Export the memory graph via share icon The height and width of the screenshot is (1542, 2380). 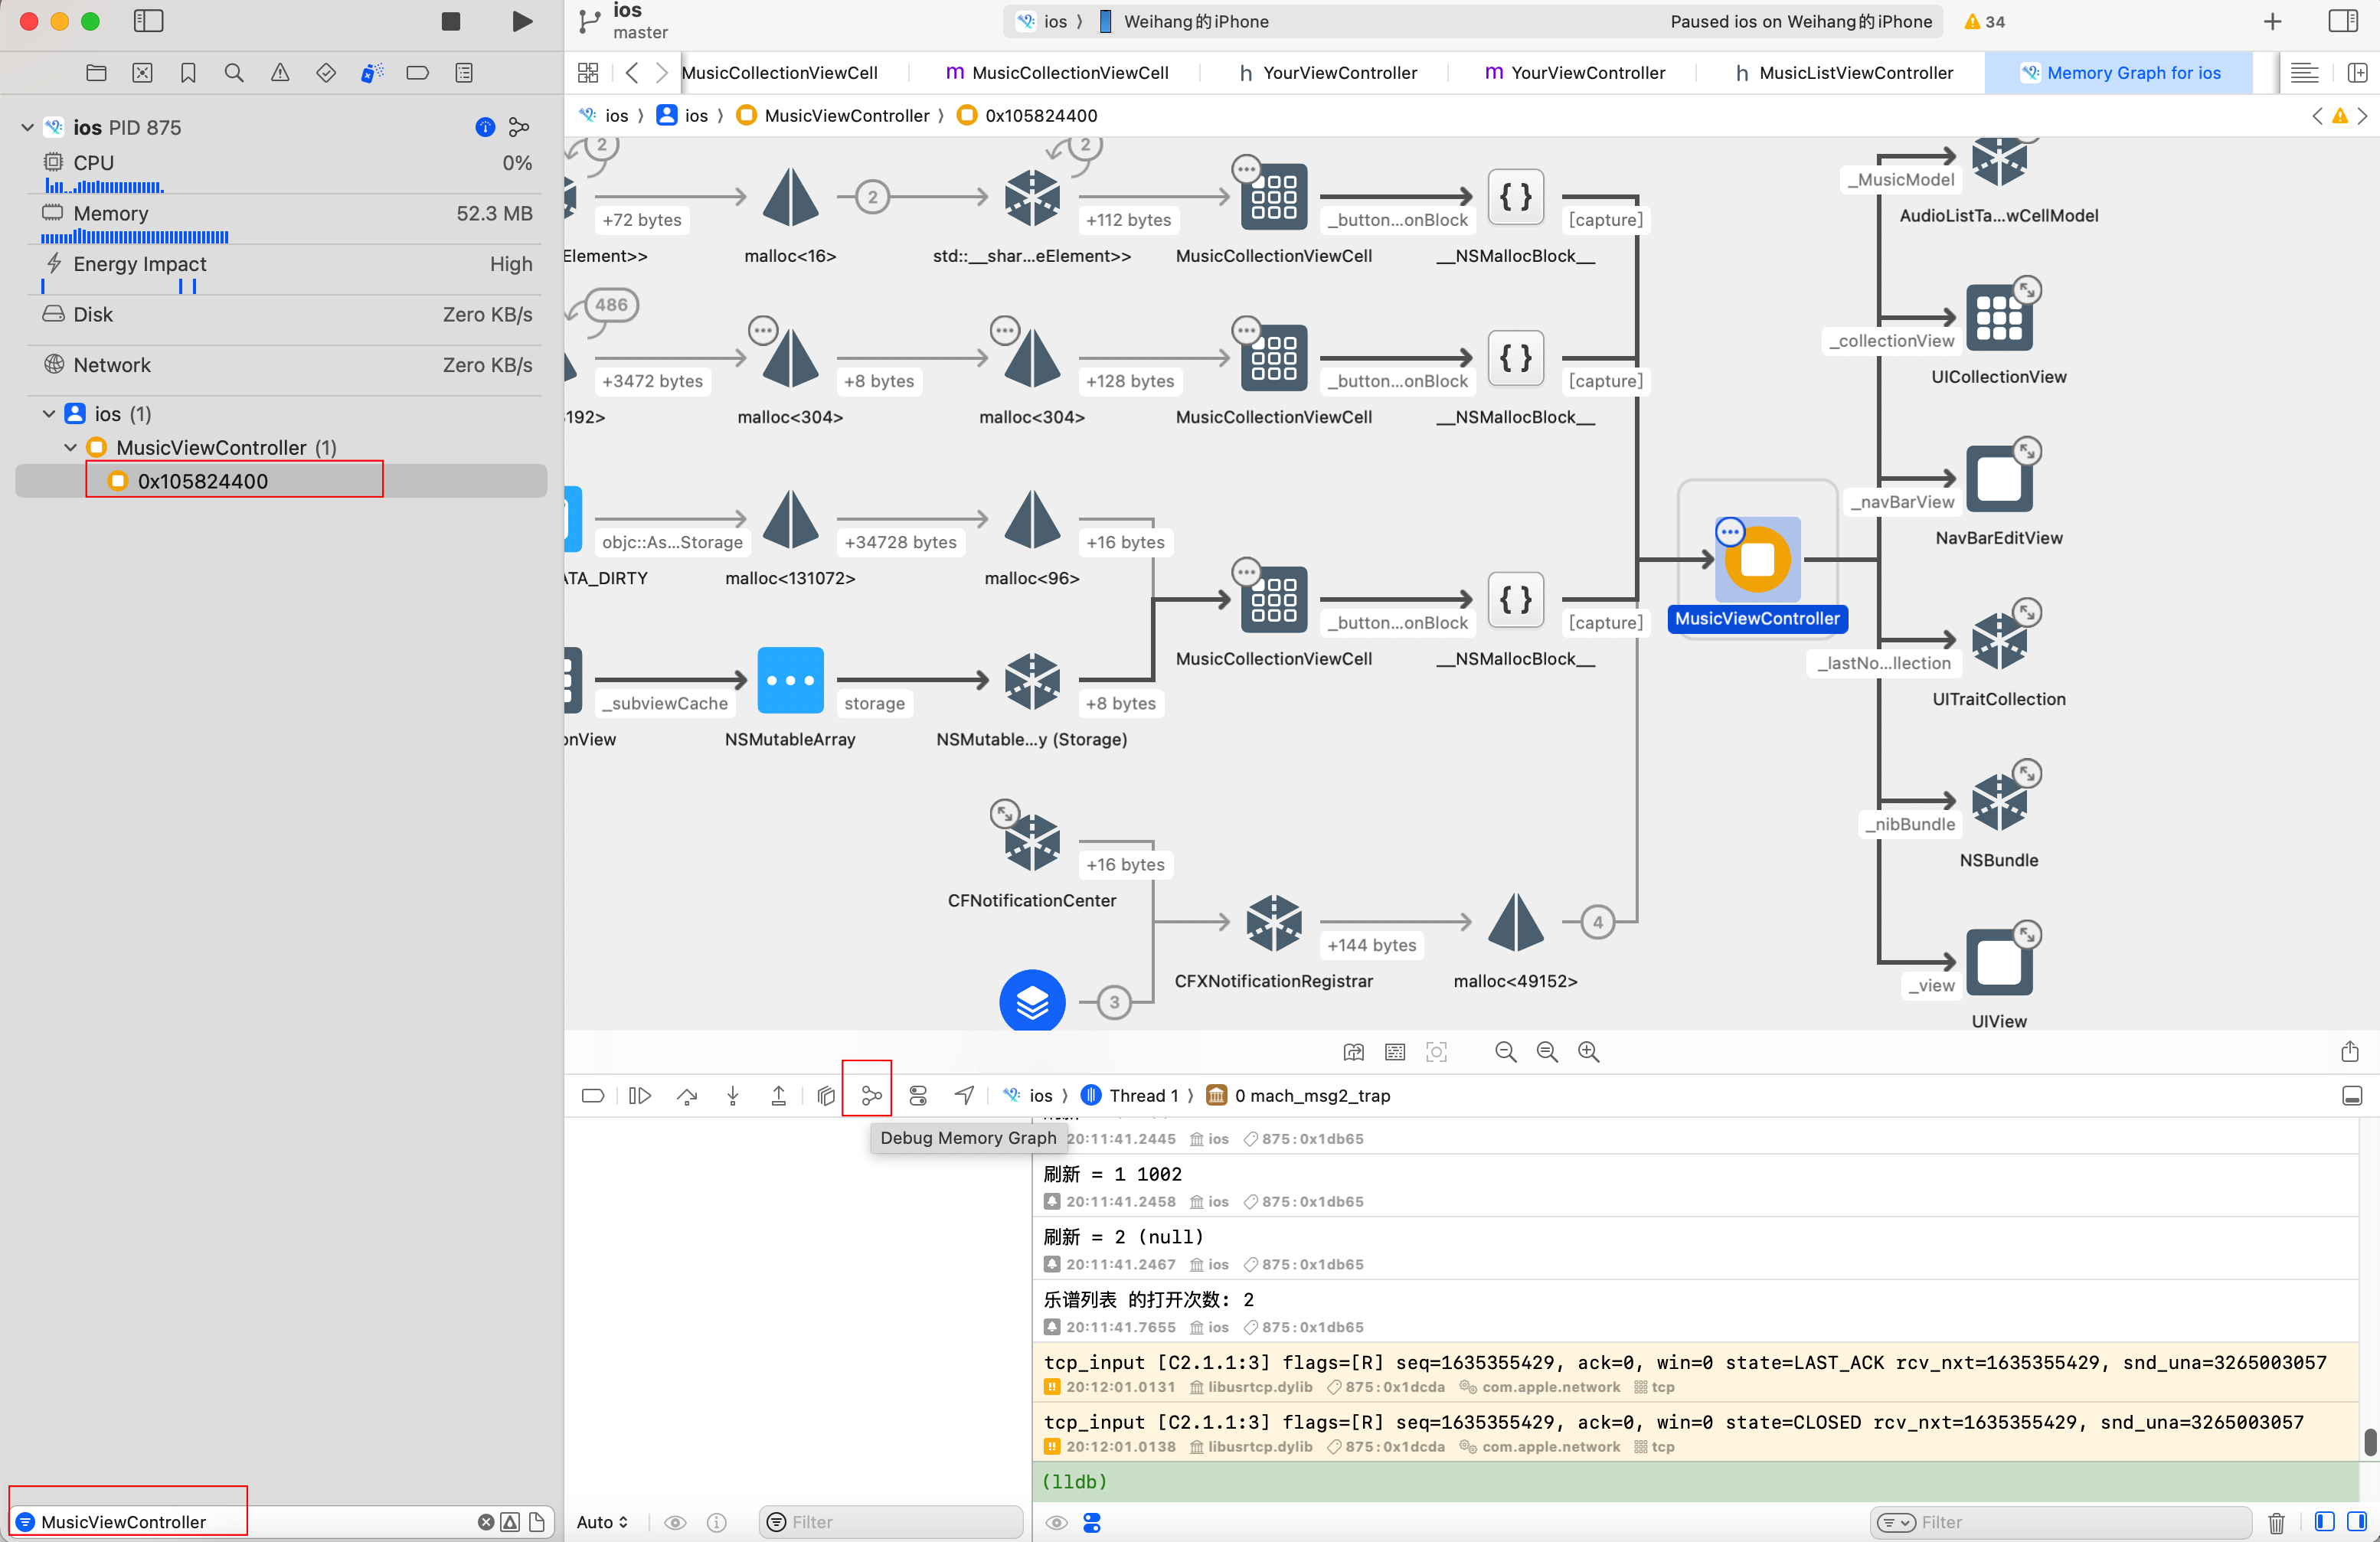coord(2349,1052)
